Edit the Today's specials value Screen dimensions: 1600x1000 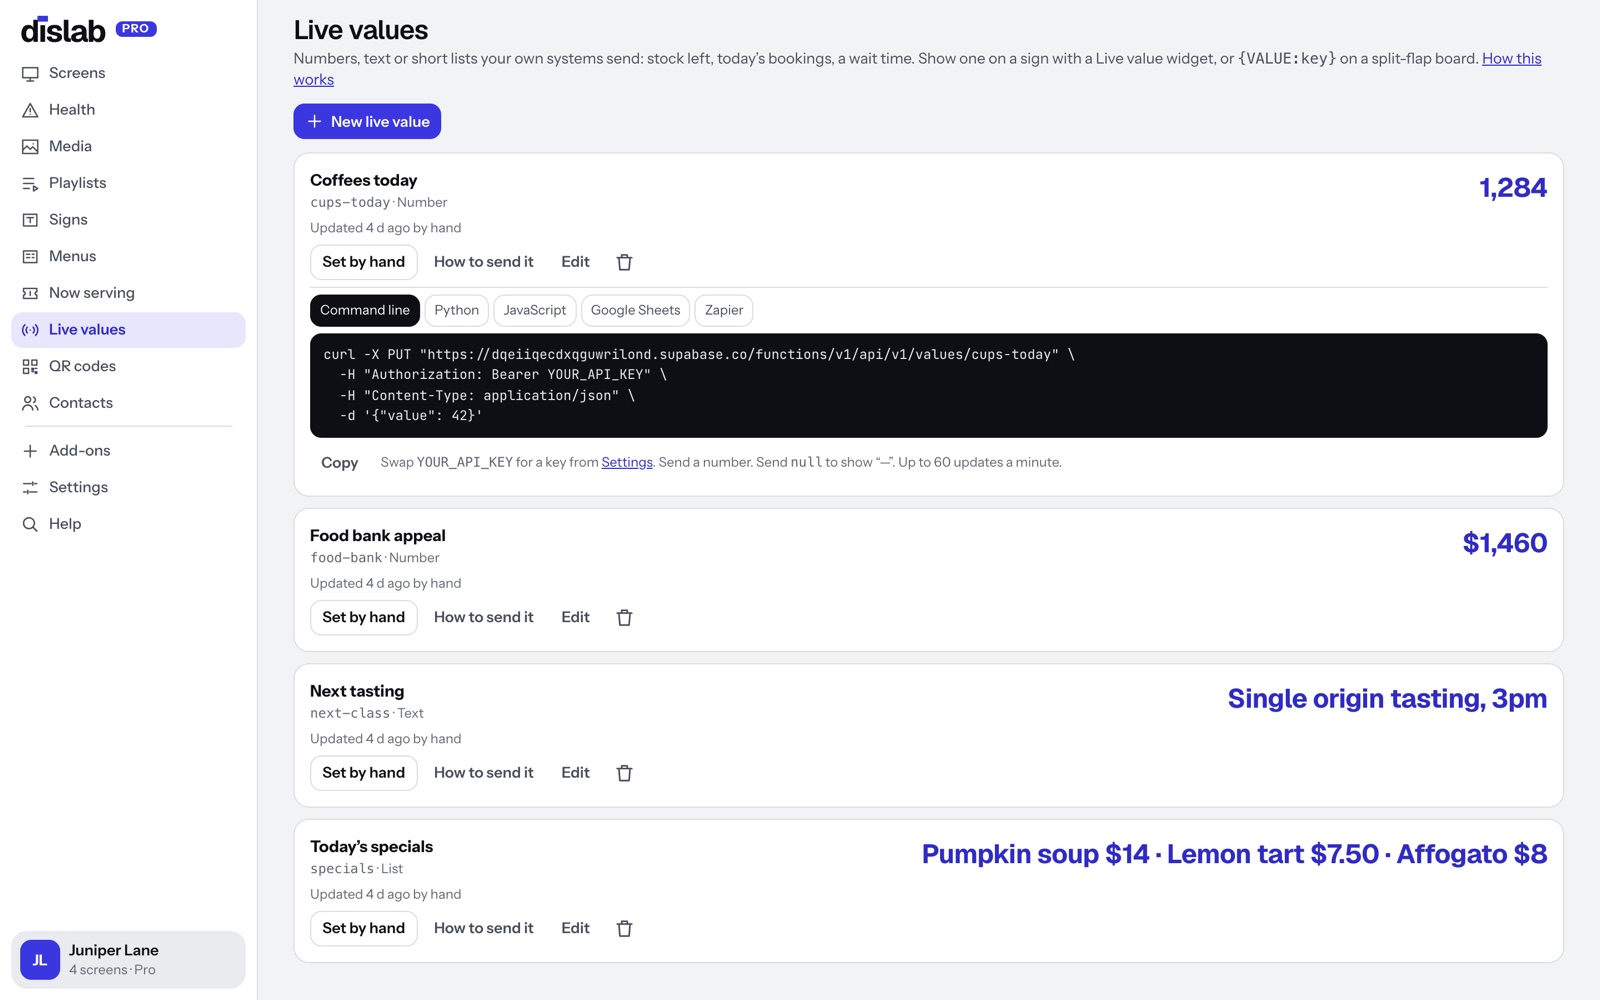tap(575, 929)
